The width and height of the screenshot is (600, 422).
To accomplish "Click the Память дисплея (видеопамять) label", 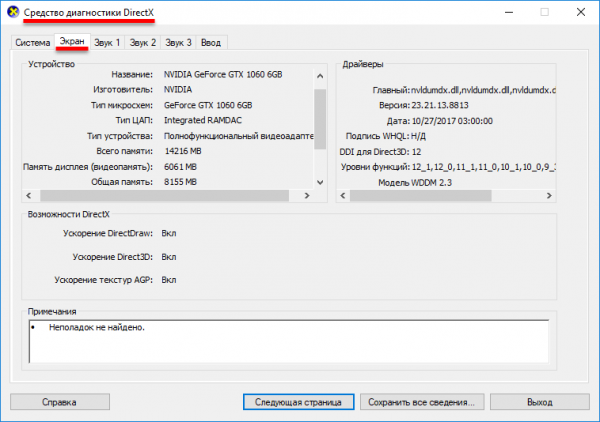I will pos(88,167).
